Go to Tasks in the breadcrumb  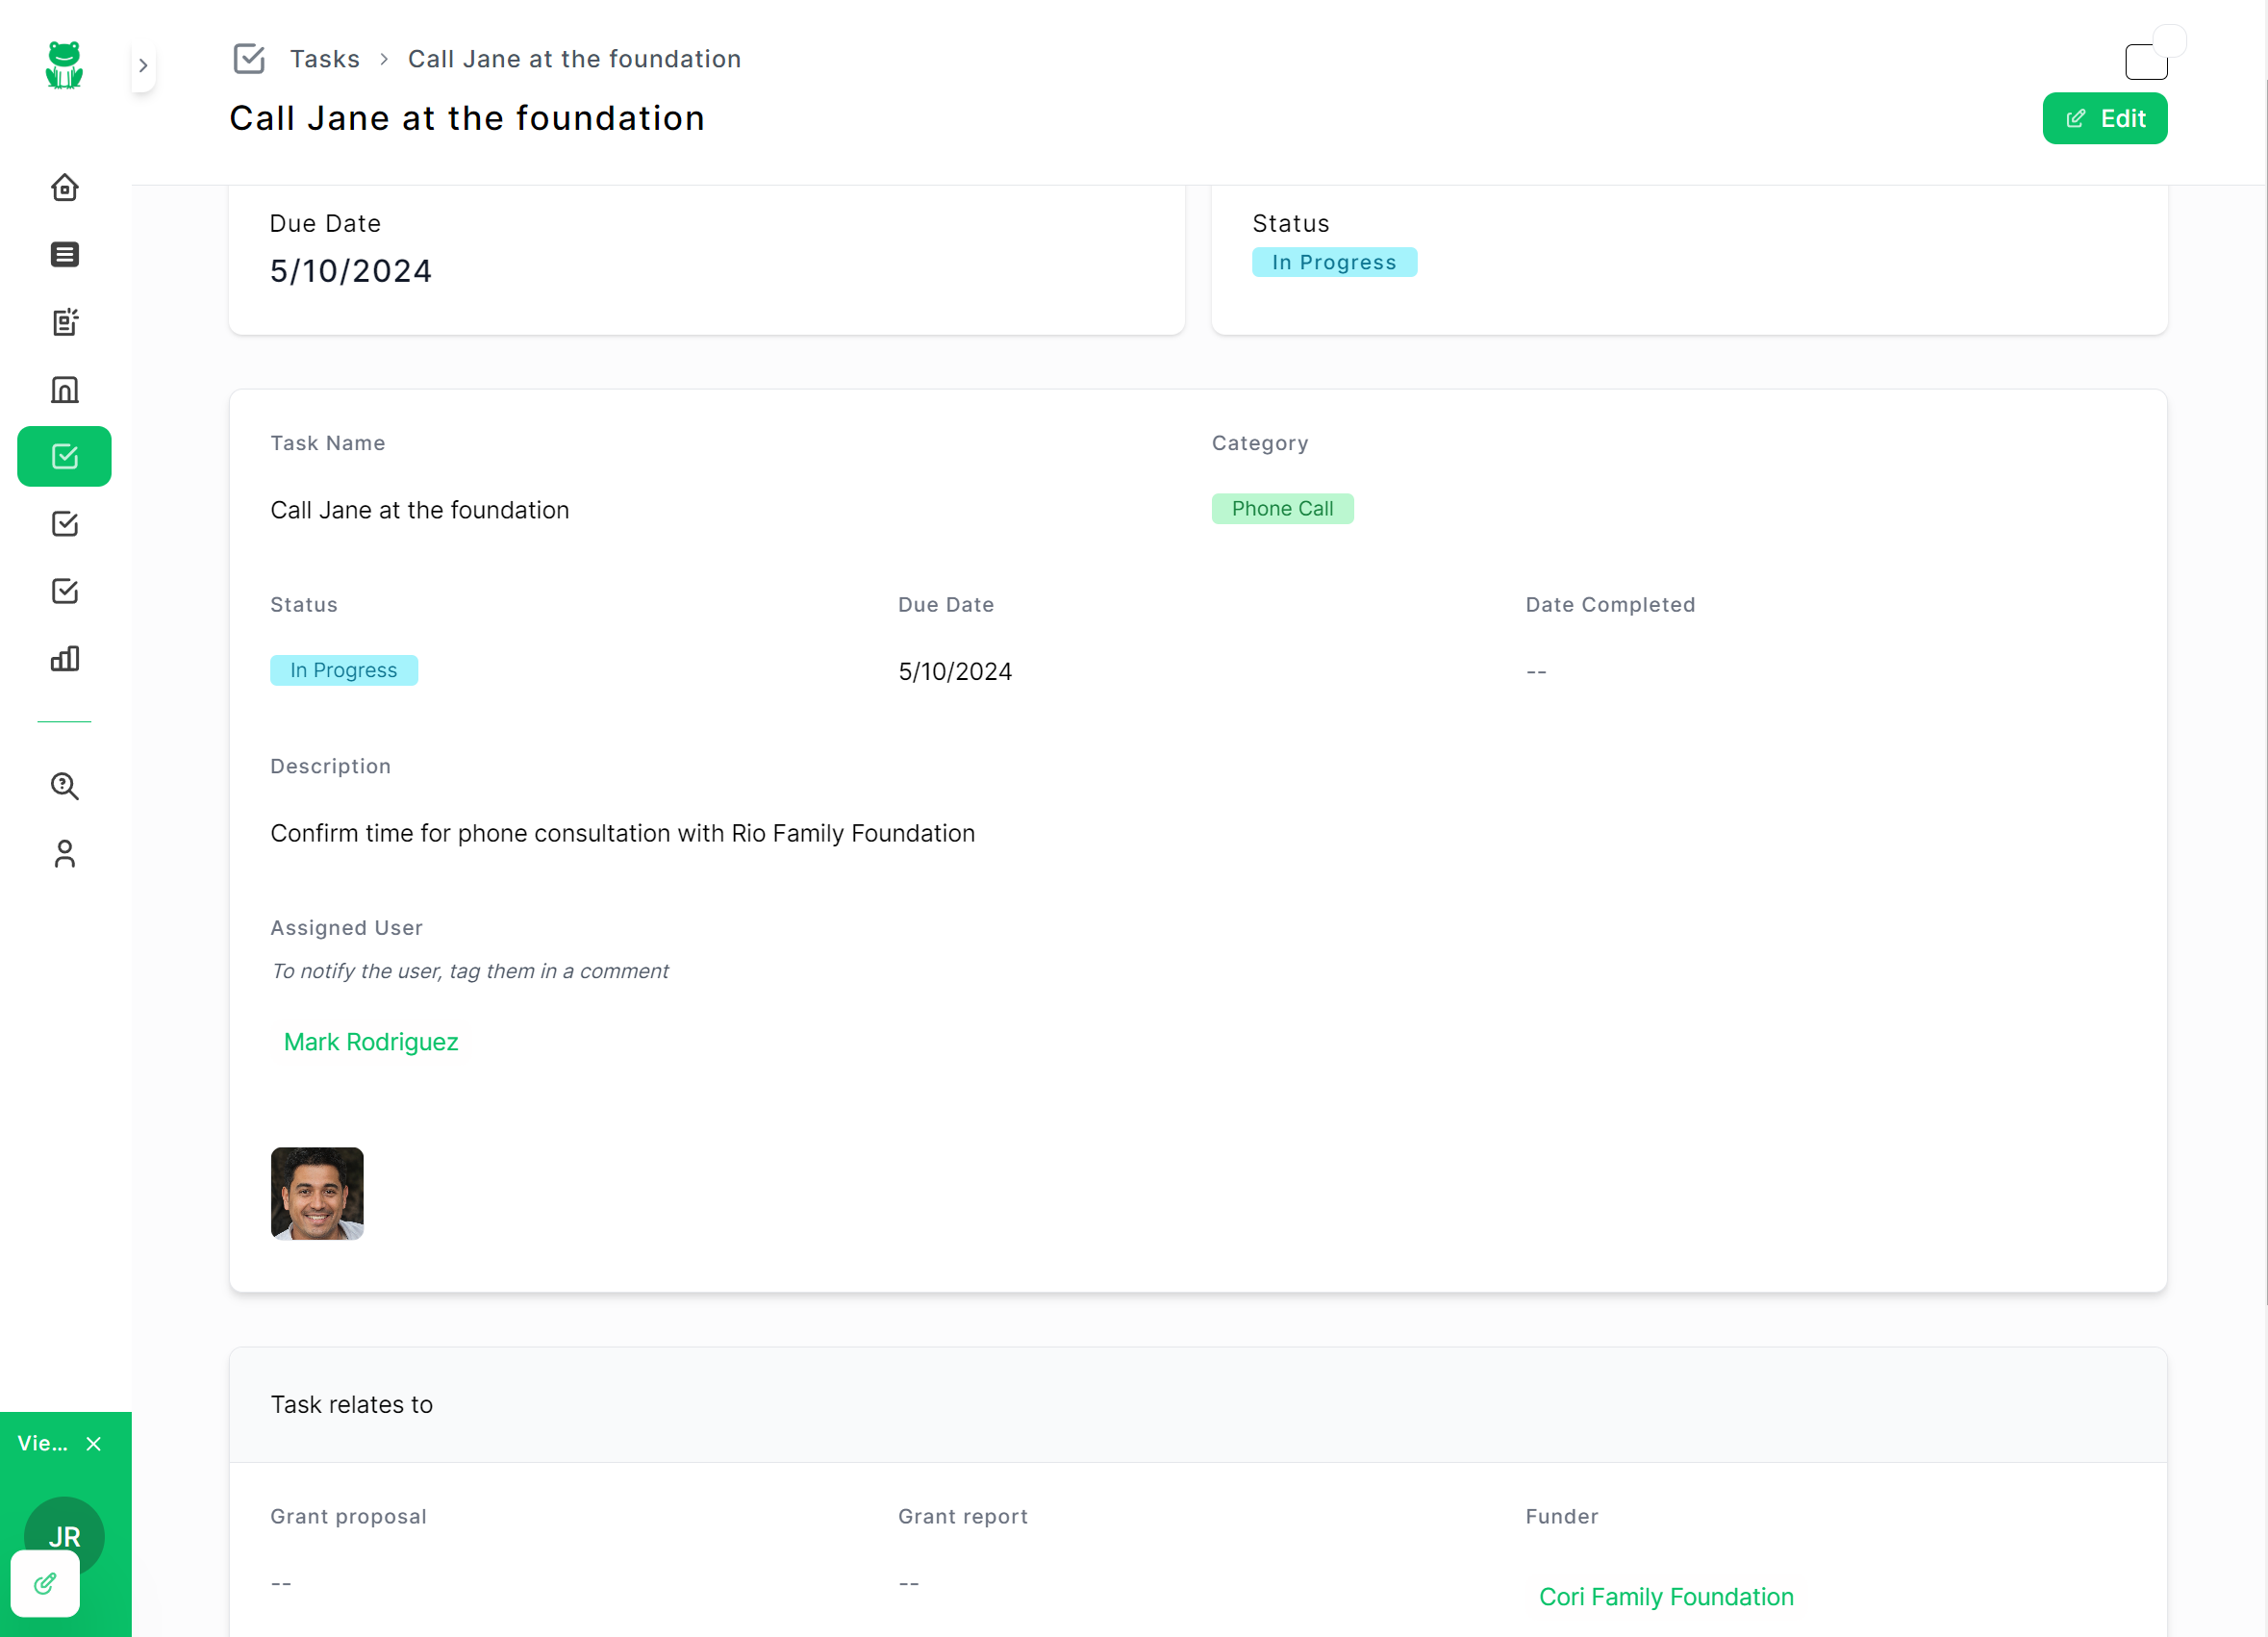point(324,59)
